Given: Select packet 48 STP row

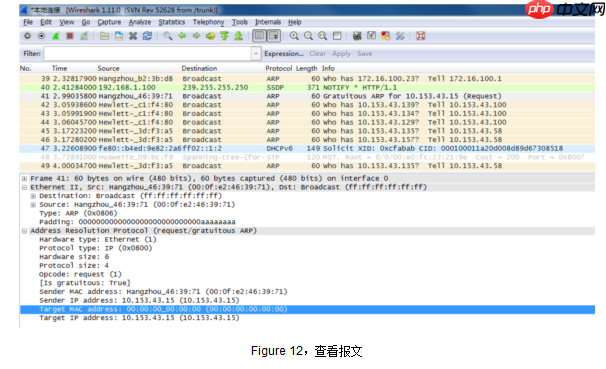Looking at the screenshot, I should click(x=307, y=157).
